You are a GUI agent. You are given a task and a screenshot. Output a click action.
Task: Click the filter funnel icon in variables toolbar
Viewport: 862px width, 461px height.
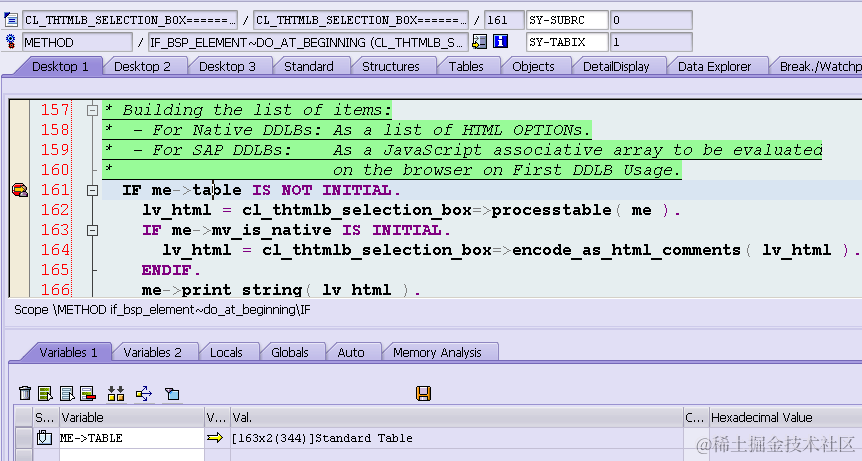(172, 393)
